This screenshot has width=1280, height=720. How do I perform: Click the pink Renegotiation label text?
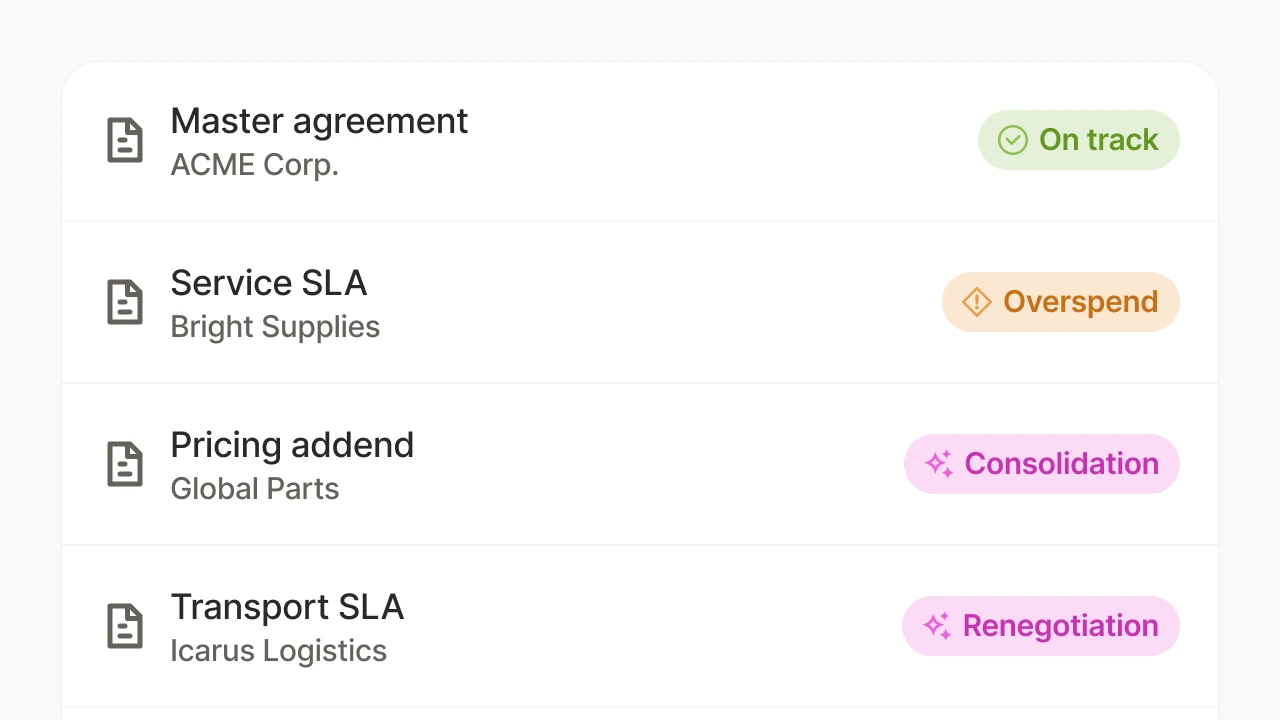point(1060,626)
